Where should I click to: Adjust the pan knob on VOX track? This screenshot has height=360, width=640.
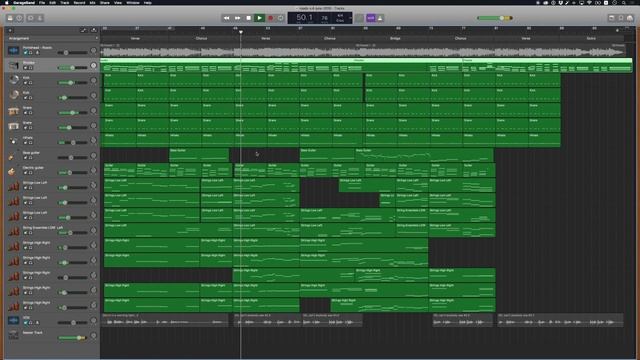pyautogui.click(x=93, y=321)
